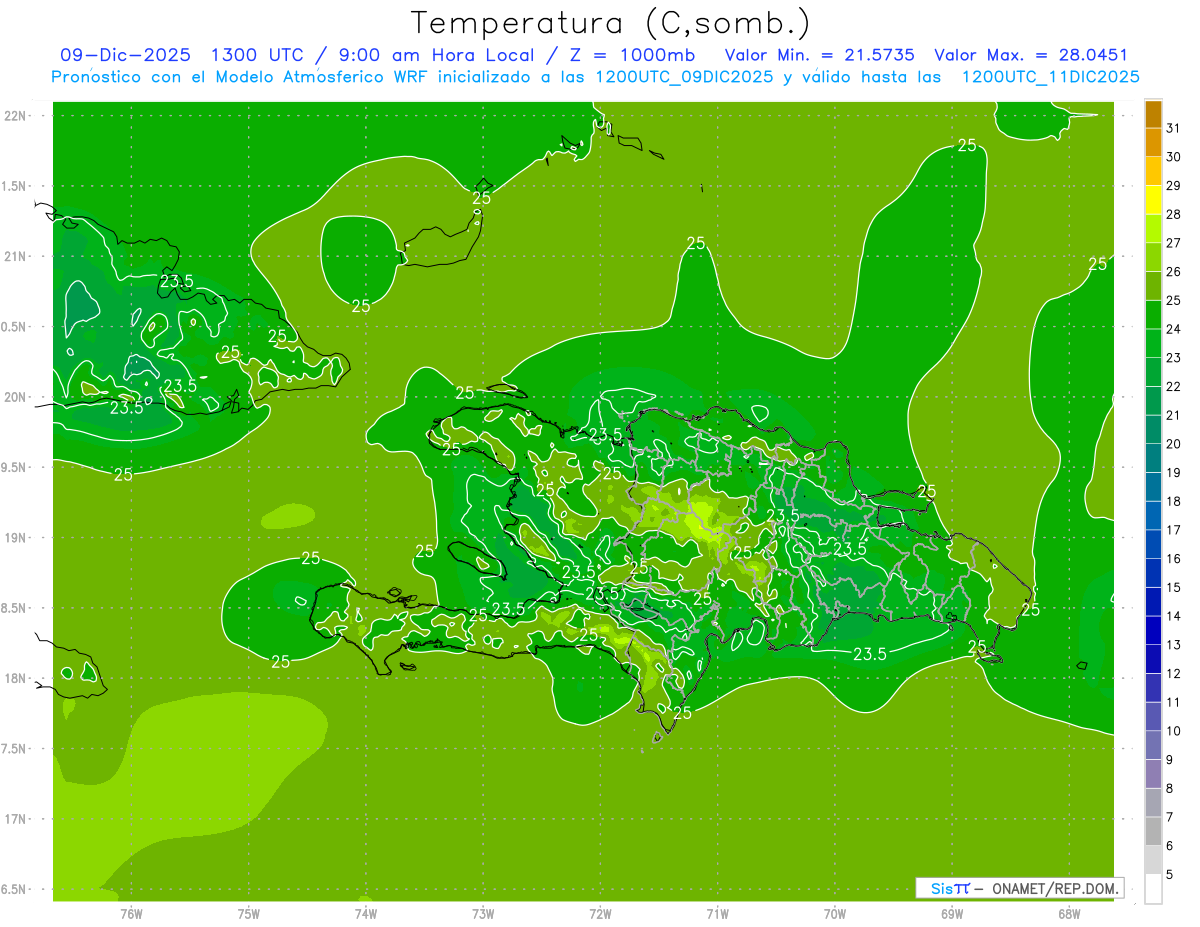Click gray swatch between 6 and 7

(x=1153, y=832)
